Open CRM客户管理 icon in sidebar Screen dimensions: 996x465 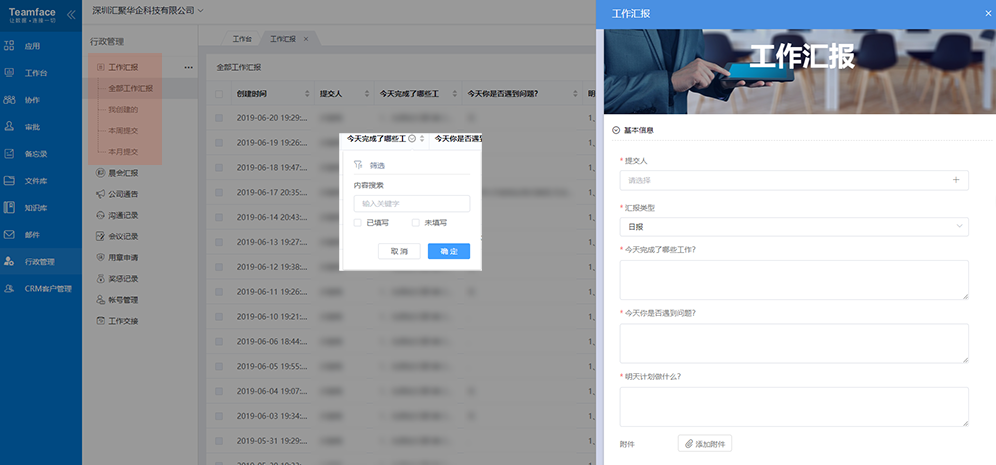9,288
